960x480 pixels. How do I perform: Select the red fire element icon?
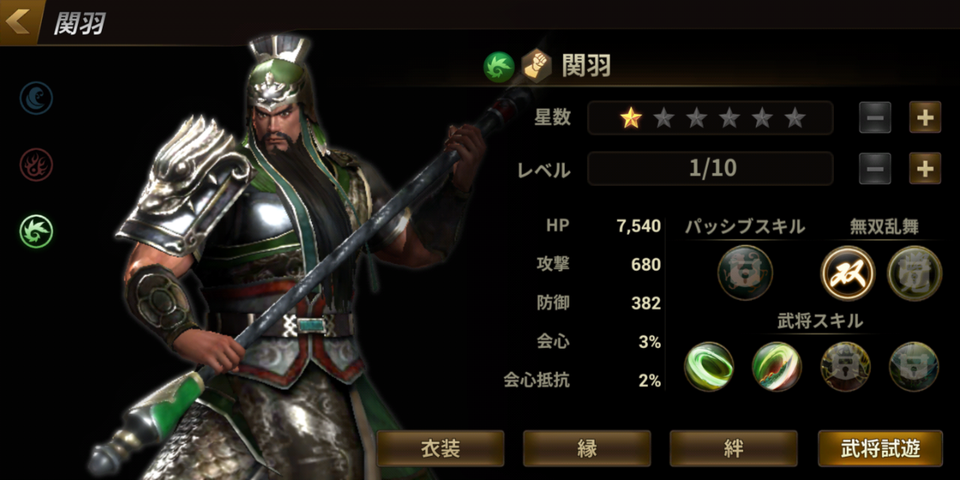tap(36, 165)
